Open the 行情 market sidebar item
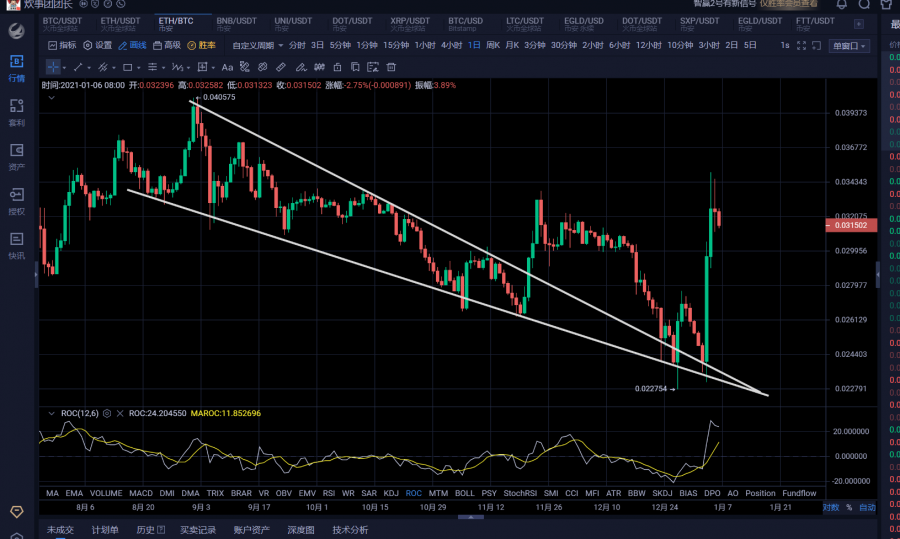 click(x=17, y=68)
